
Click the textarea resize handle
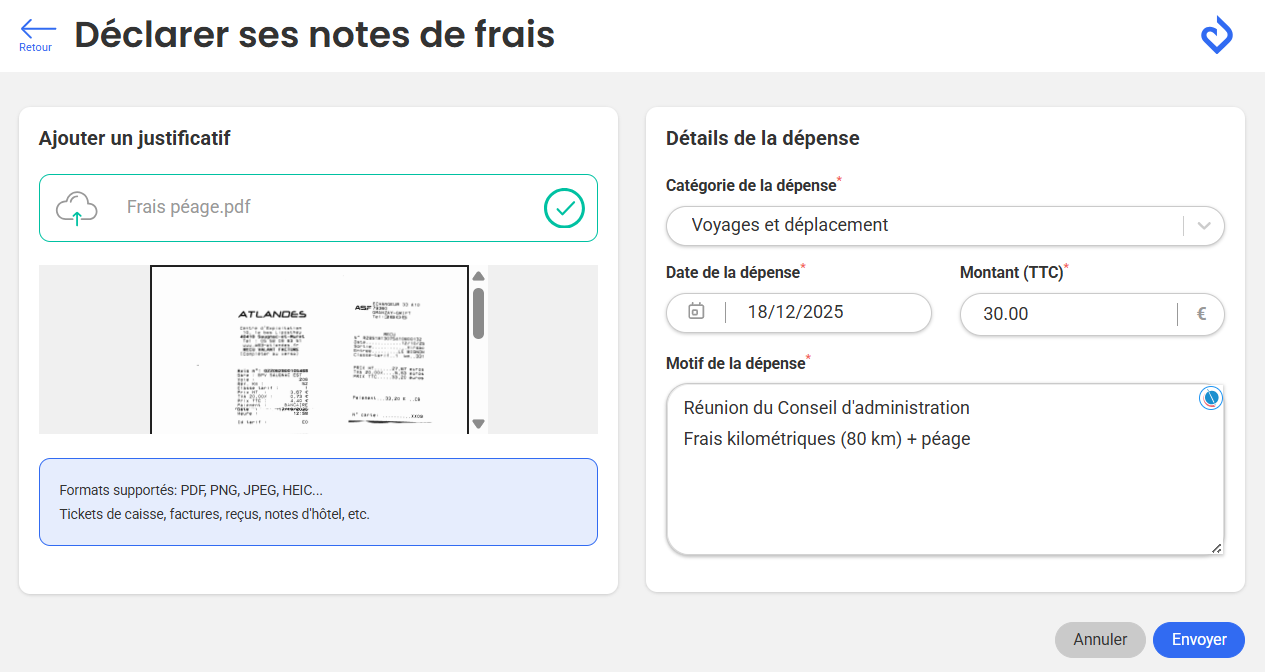coord(1216,548)
